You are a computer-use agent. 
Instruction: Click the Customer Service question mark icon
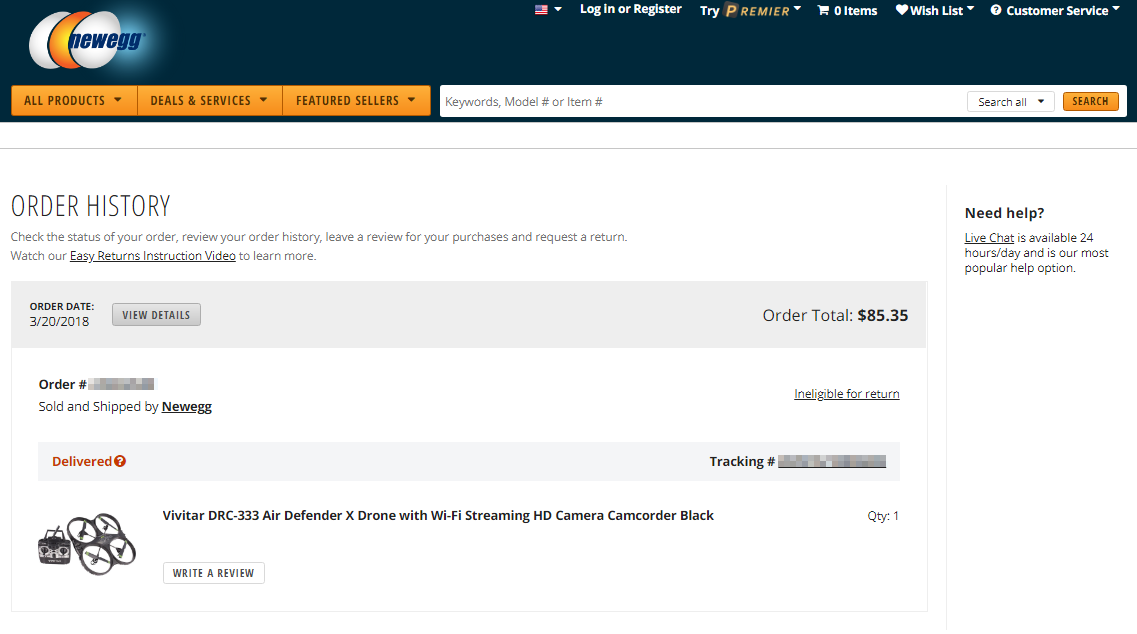pyautogui.click(x=996, y=10)
